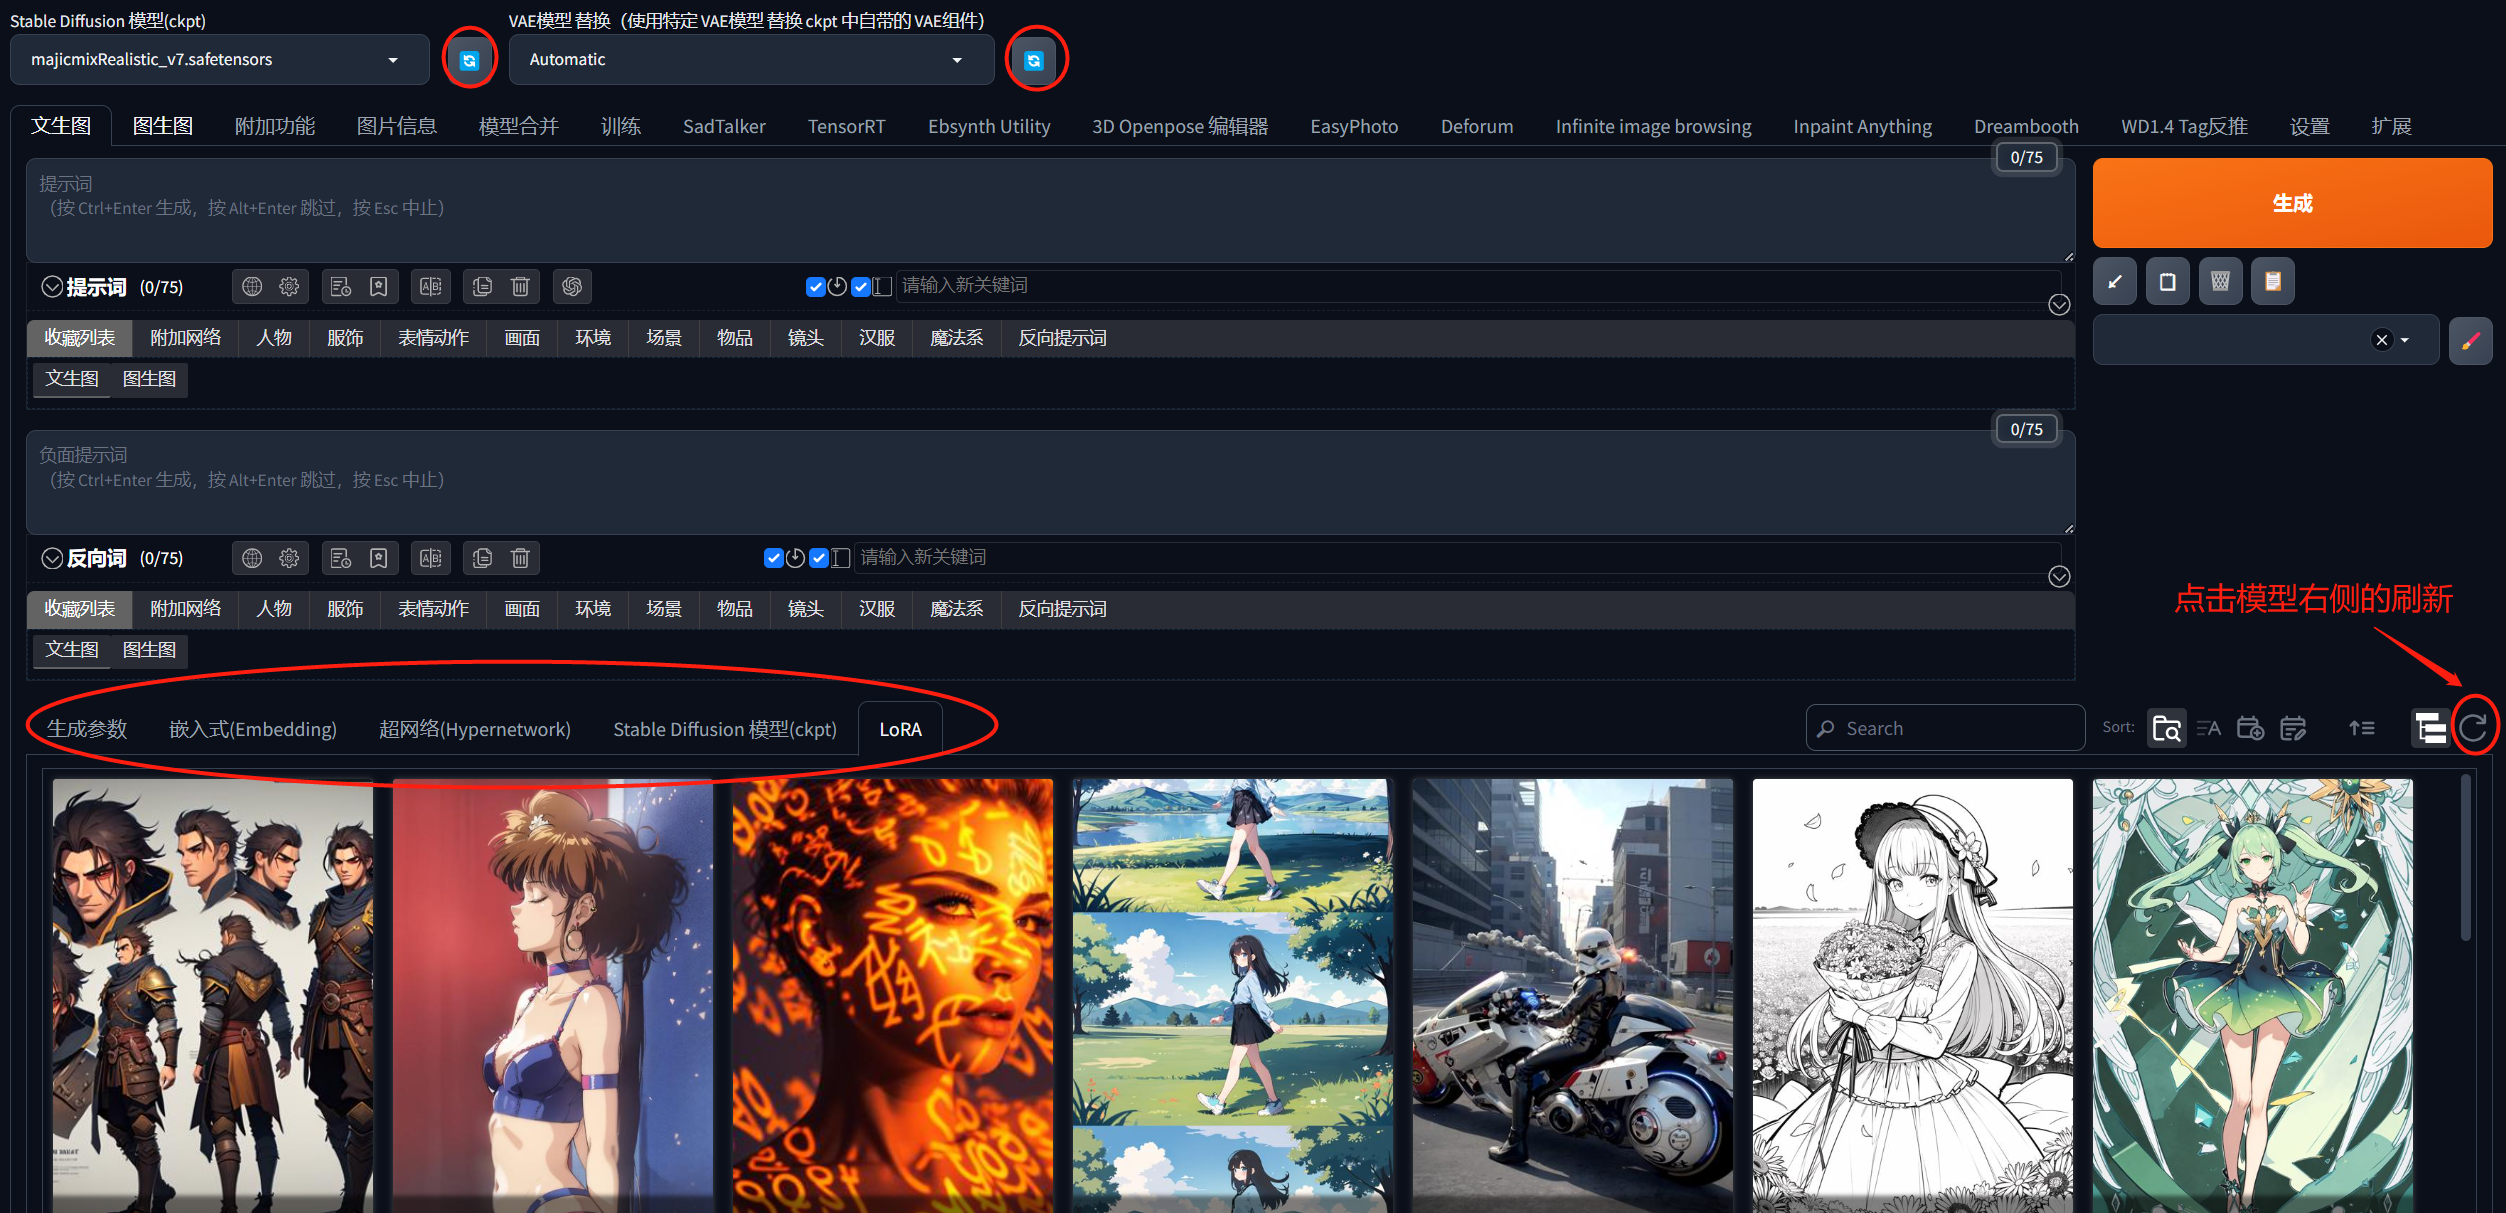Screen dimensions: 2506x1213
Task: Click the circled chevron right of 反向词 keyword input
Action: (x=2059, y=577)
